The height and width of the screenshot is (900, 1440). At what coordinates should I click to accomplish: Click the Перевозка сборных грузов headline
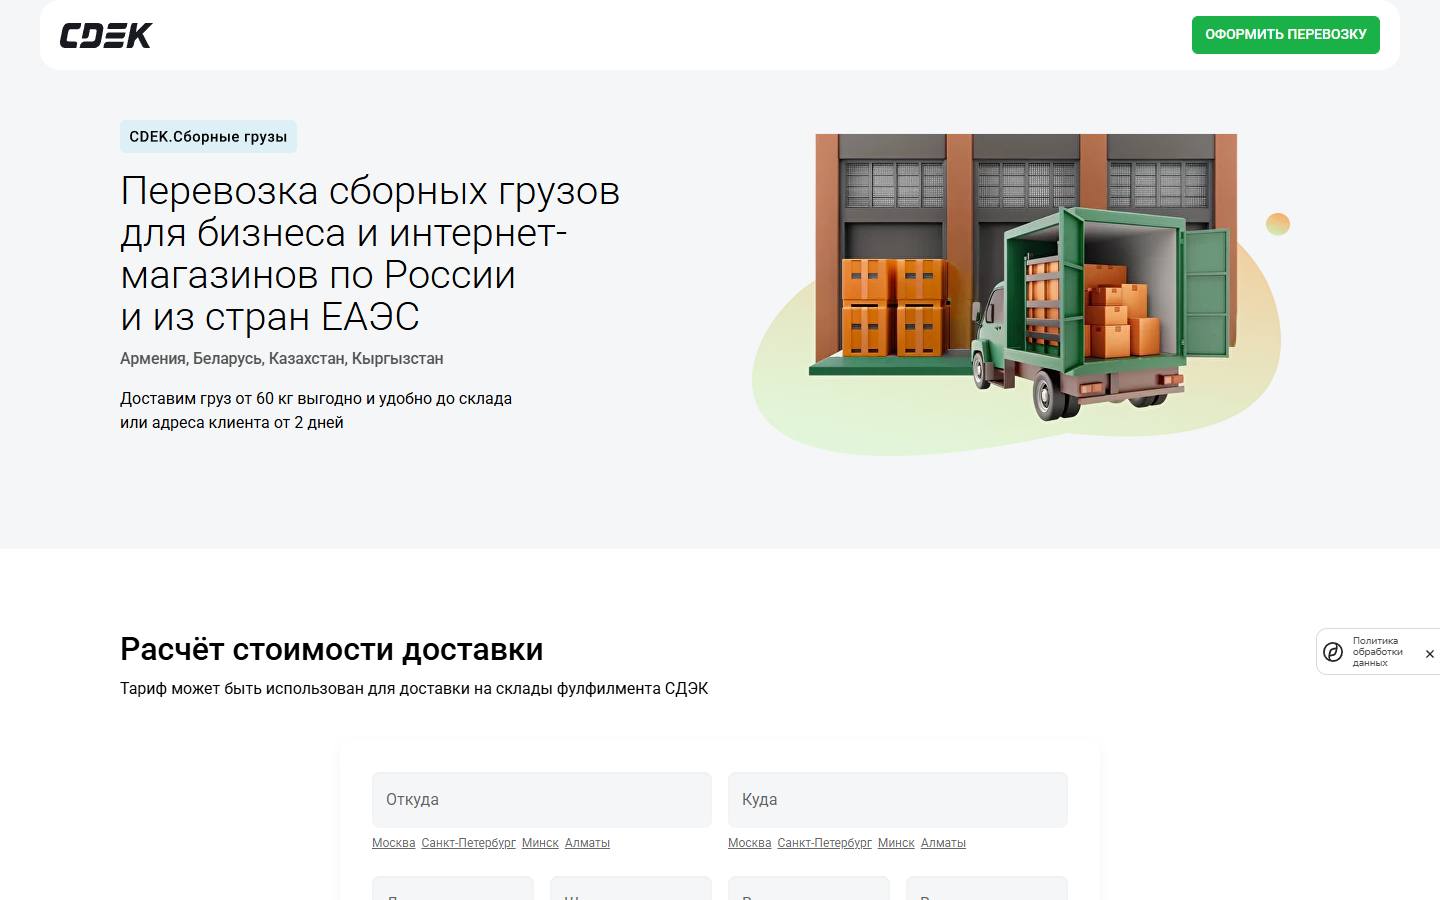[370, 254]
